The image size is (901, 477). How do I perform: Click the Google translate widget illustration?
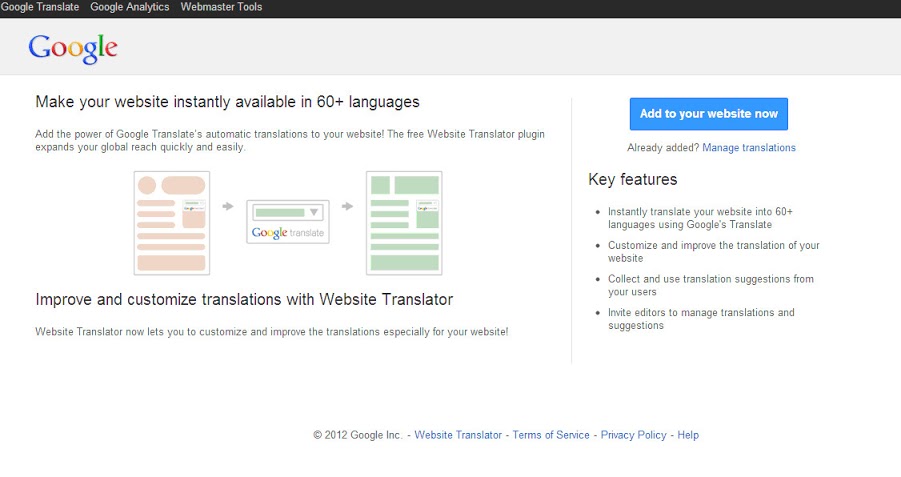click(x=287, y=222)
